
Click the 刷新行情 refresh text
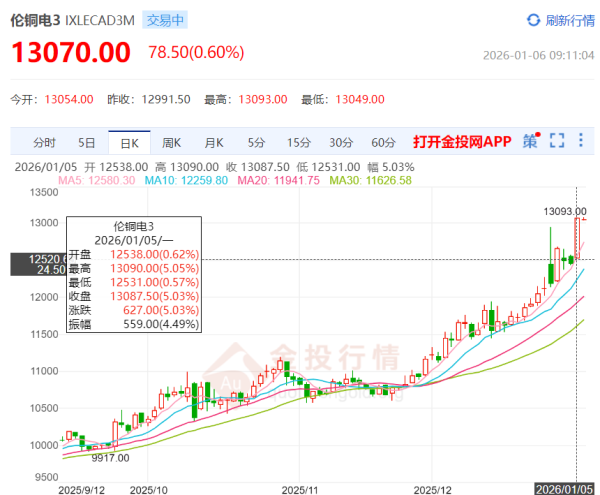click(x=570, y=20)
